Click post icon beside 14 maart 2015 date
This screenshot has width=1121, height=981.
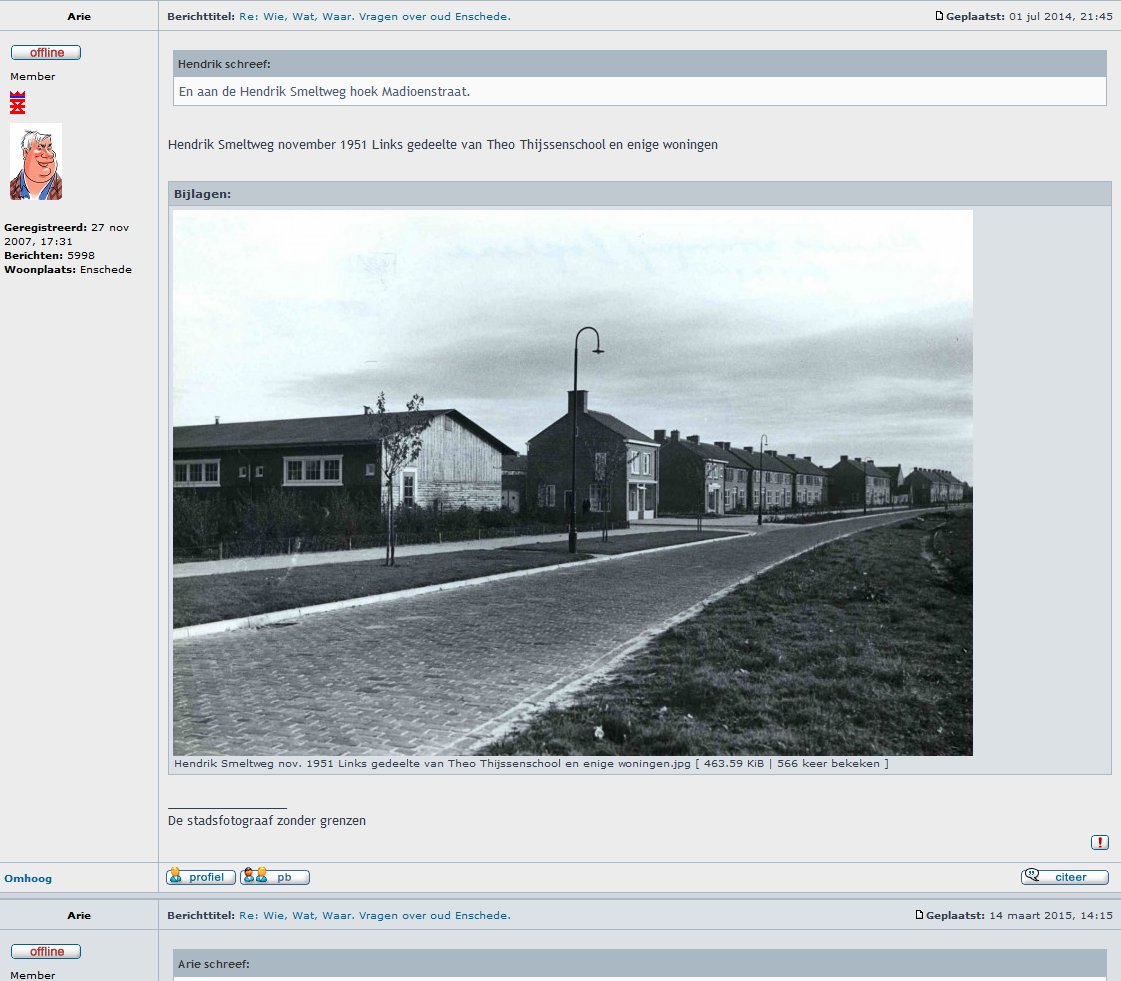tap(919, 915)
